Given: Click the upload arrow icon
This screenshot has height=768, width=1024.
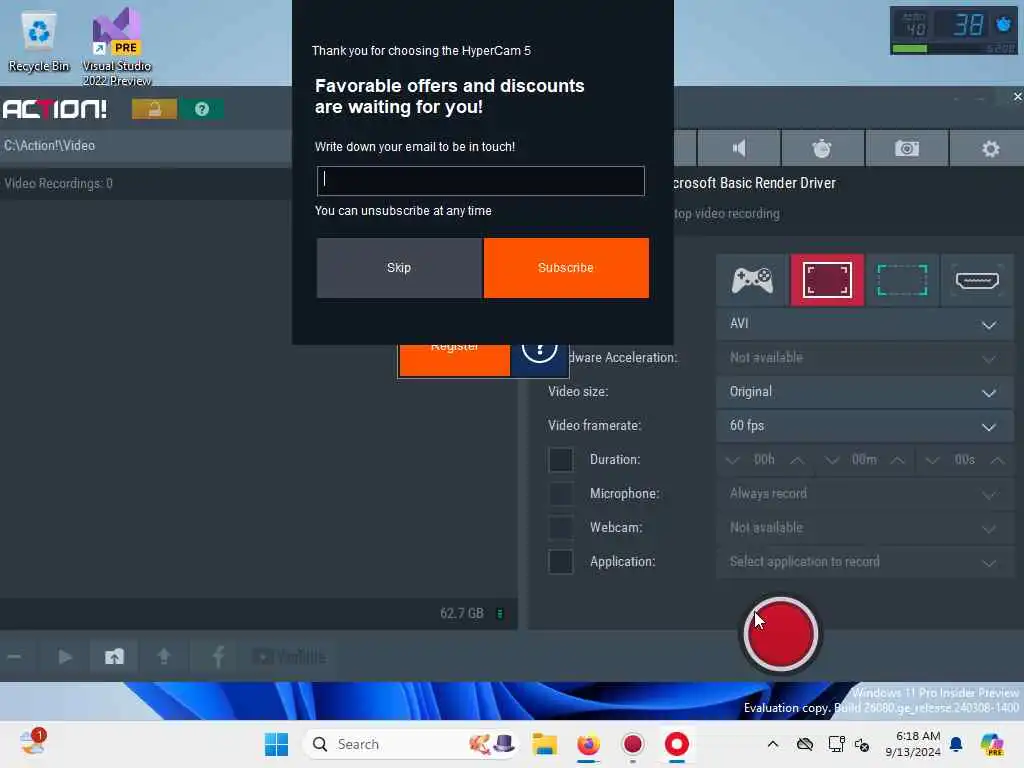Looking at the screenshot, I should 164,657.
